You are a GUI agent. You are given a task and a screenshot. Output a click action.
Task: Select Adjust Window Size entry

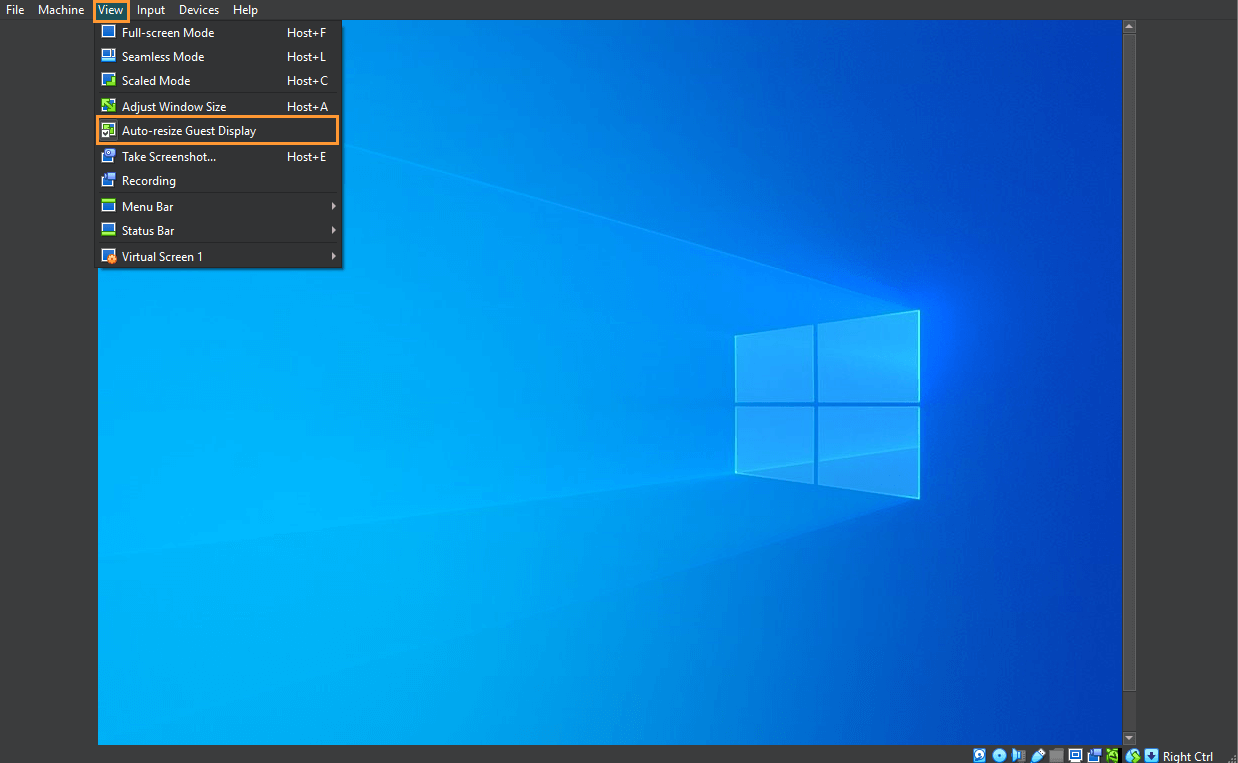click(218, 106)
